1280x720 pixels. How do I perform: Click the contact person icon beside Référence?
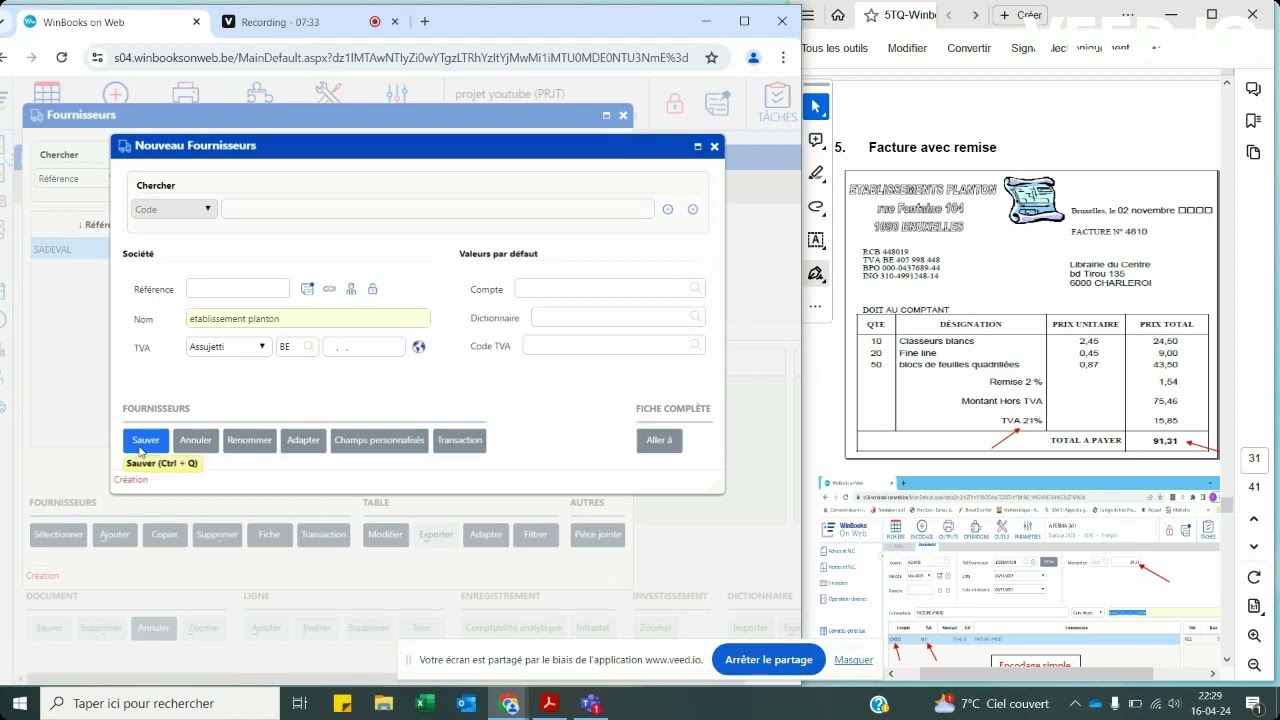point(351,289)
